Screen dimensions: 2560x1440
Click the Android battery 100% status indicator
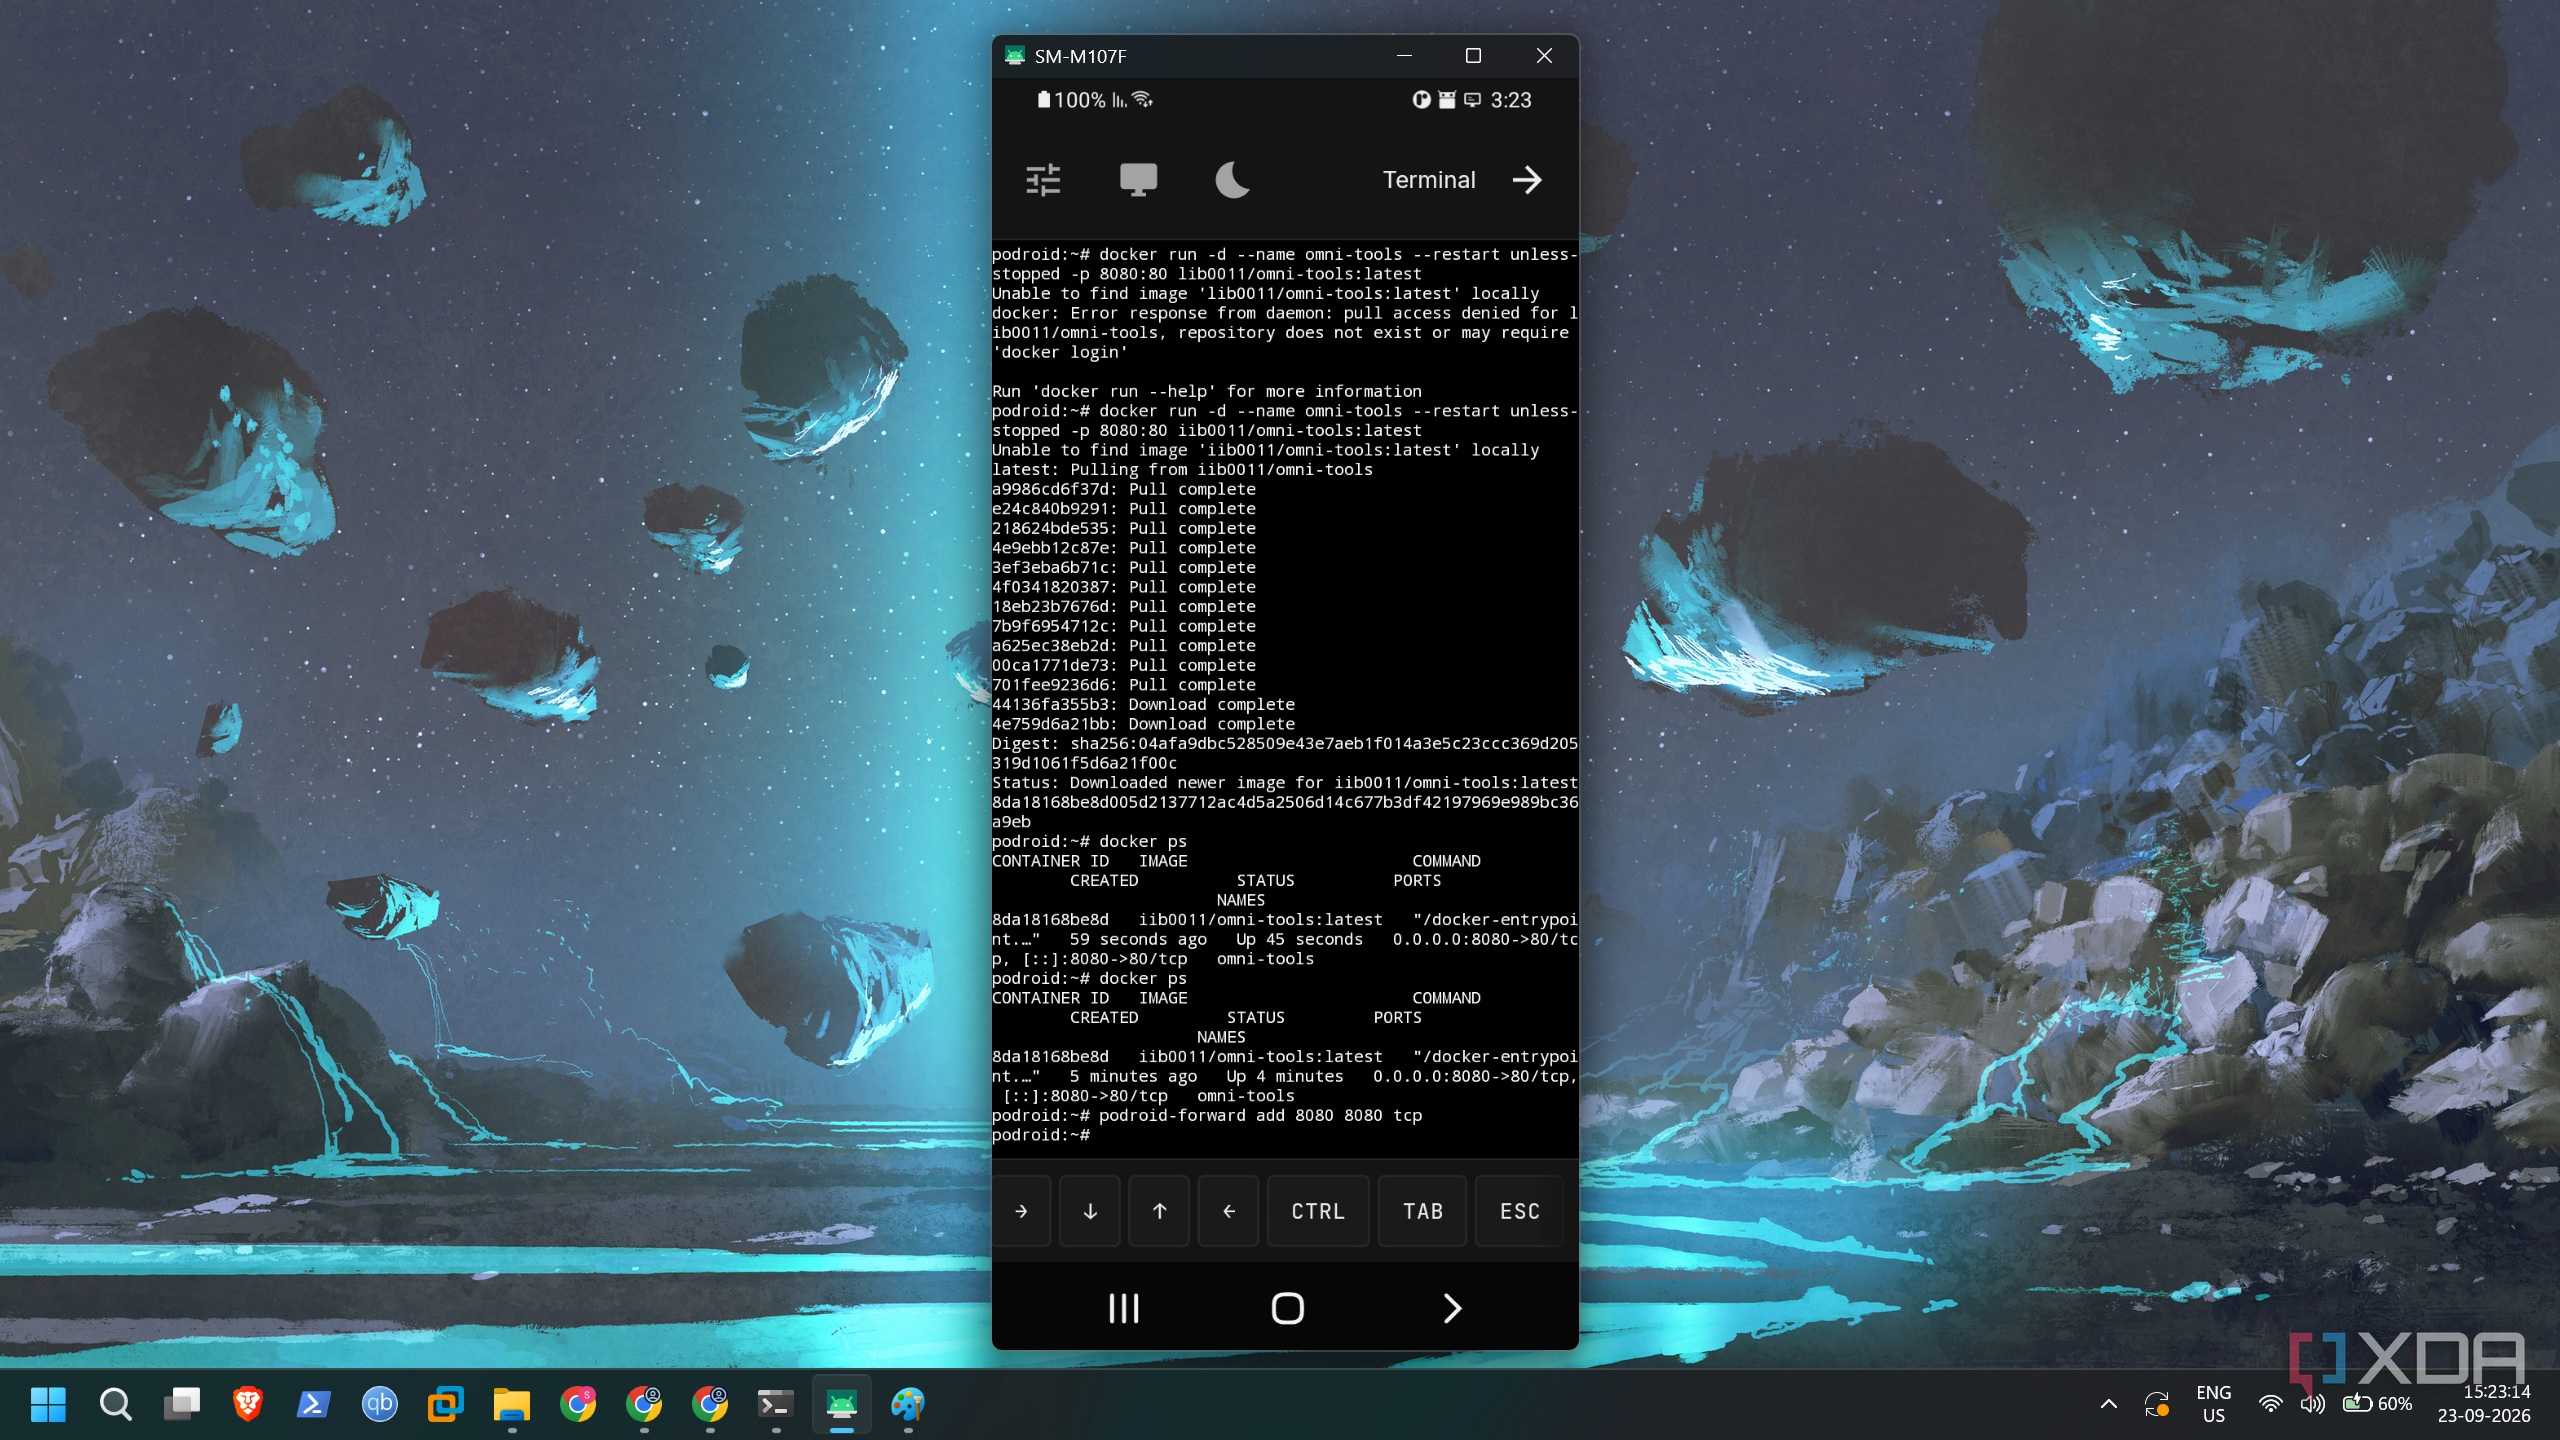[1072, 100]
